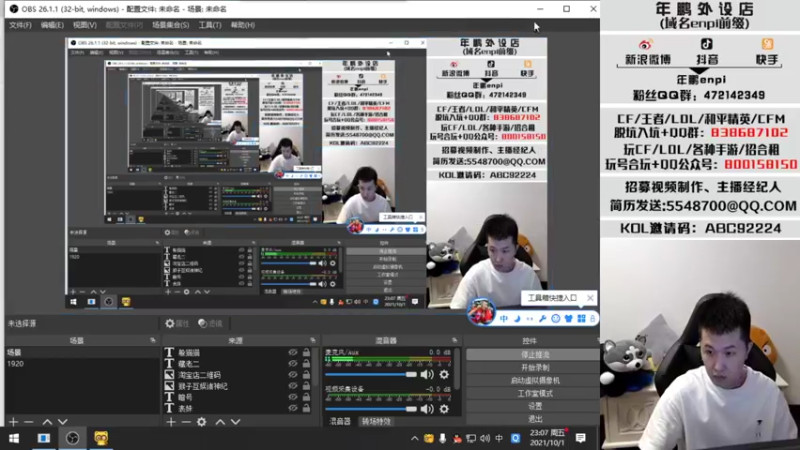Screen dimensions: 800x450
Task: Select the 场景 entry in Scenes list
Action: click(x=82, y=353)
